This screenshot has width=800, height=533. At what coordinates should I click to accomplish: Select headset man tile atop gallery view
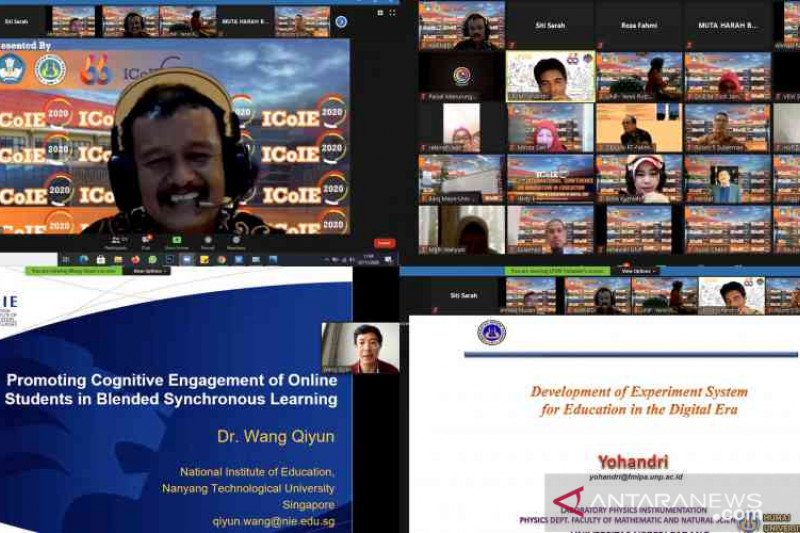[462, 25]
